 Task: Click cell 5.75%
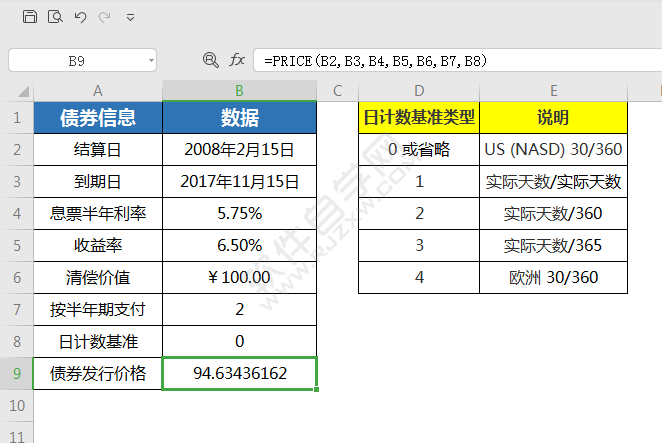pos(239,214)
